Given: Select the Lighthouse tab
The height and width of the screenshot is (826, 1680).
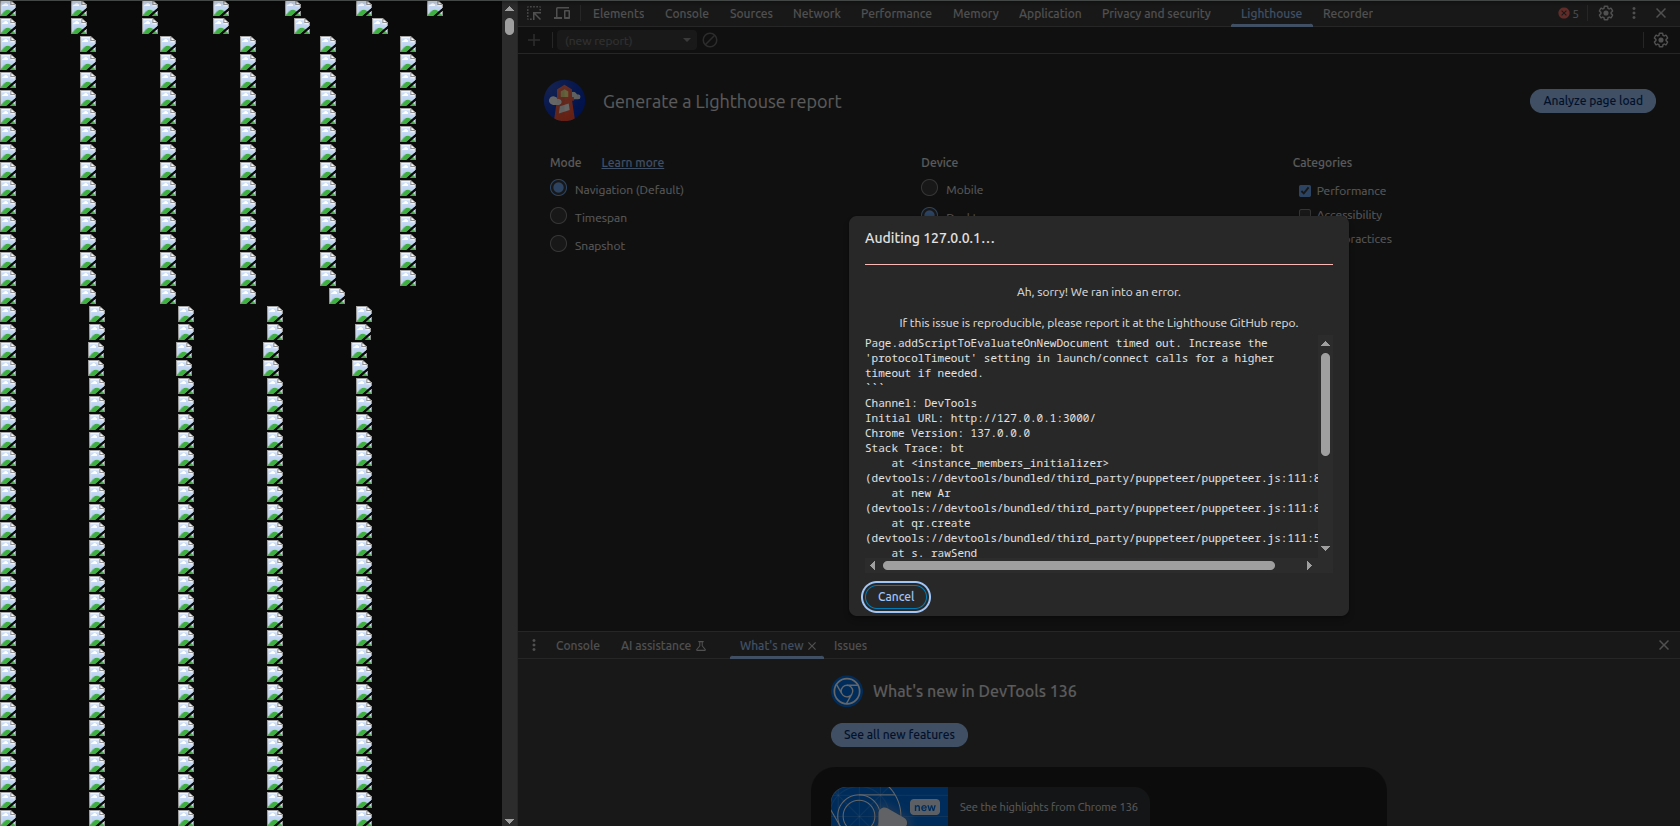Looking at the screenshot, I should click(x=1271, y=13).
